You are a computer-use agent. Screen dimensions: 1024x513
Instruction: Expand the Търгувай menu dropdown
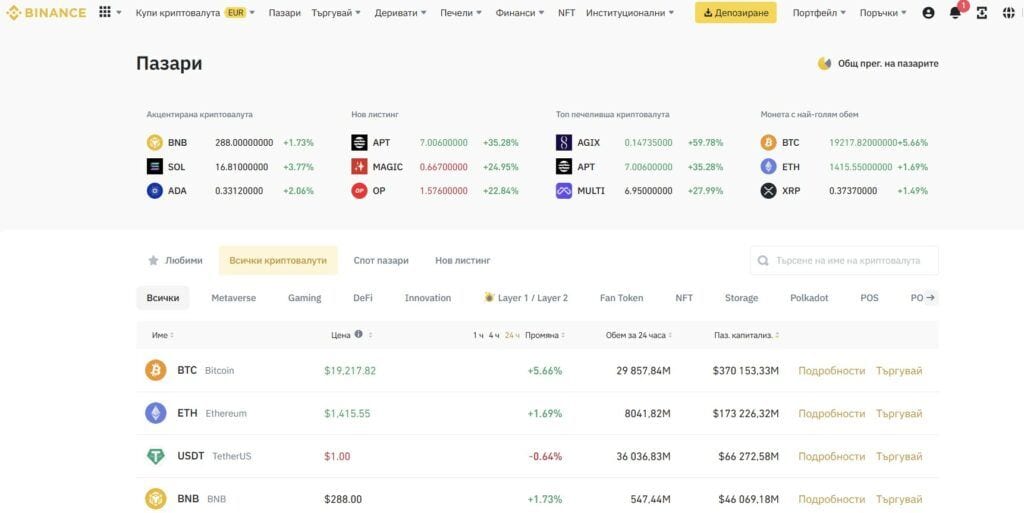[336, 12]
